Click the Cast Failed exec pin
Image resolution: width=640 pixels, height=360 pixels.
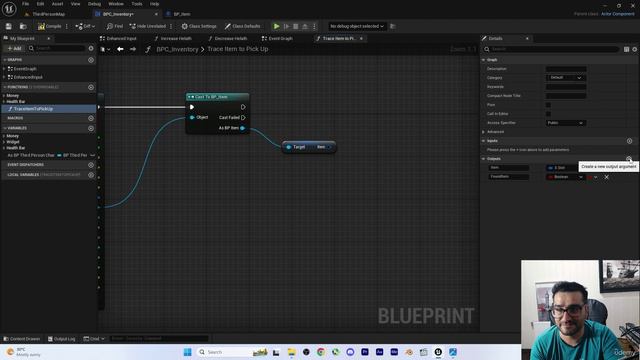point(243,118)
